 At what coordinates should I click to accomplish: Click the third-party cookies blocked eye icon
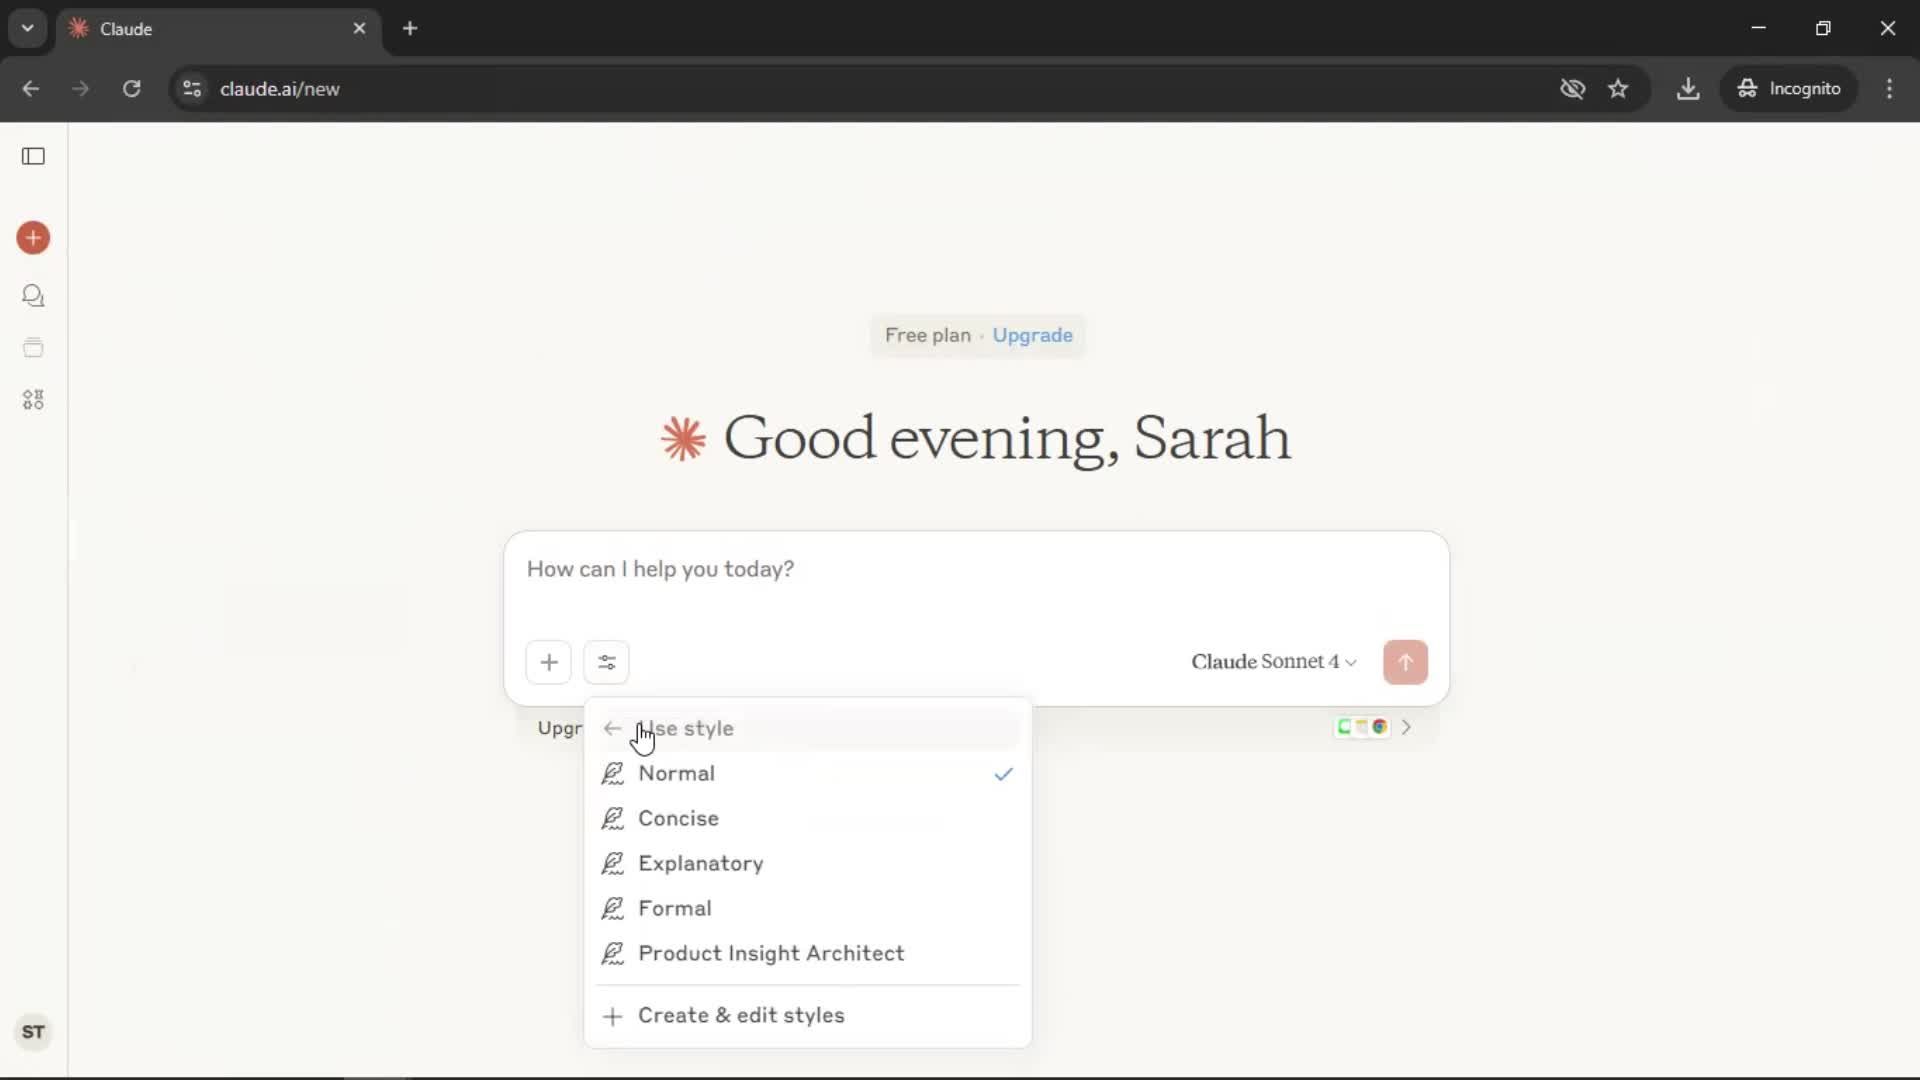coord(1572,89)
